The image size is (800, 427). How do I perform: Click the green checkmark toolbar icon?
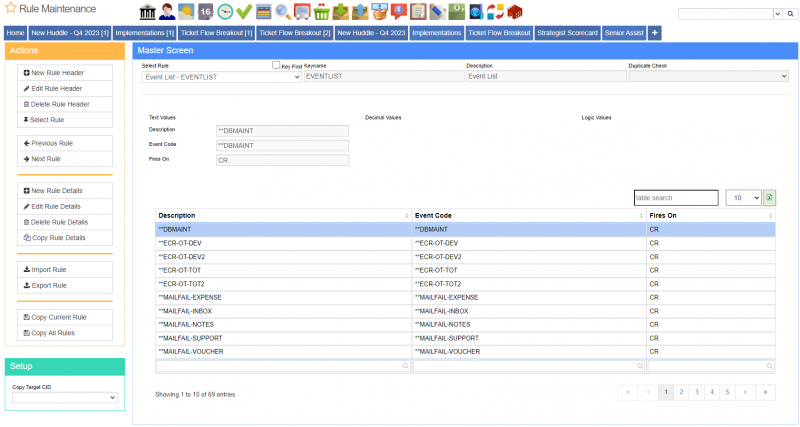click(244, 12)
